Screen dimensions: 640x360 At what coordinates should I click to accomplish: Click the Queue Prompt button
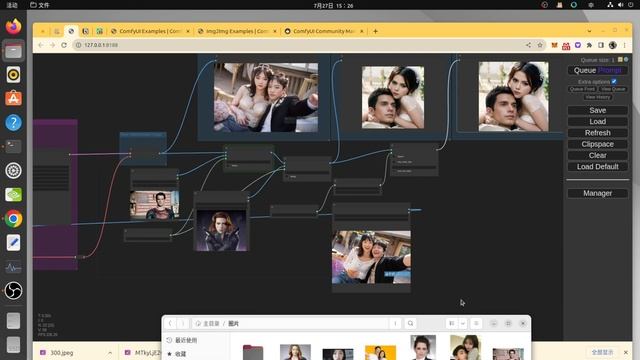[x=598, y=70]
